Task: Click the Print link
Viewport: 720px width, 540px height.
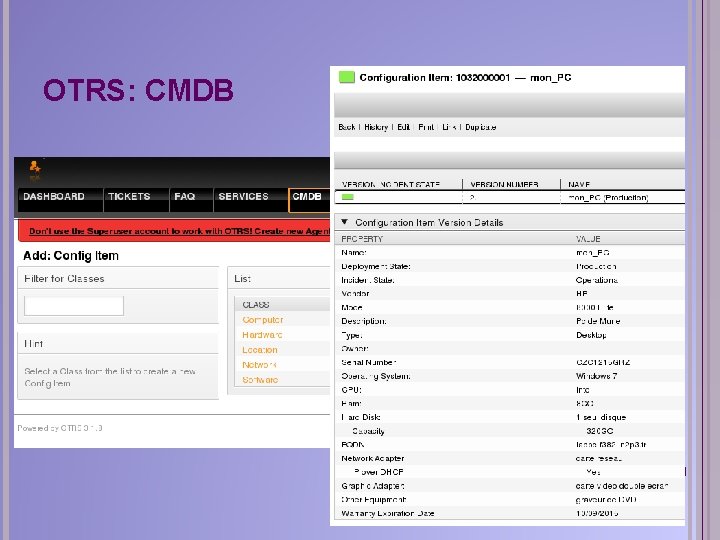Action: [426, 127]
